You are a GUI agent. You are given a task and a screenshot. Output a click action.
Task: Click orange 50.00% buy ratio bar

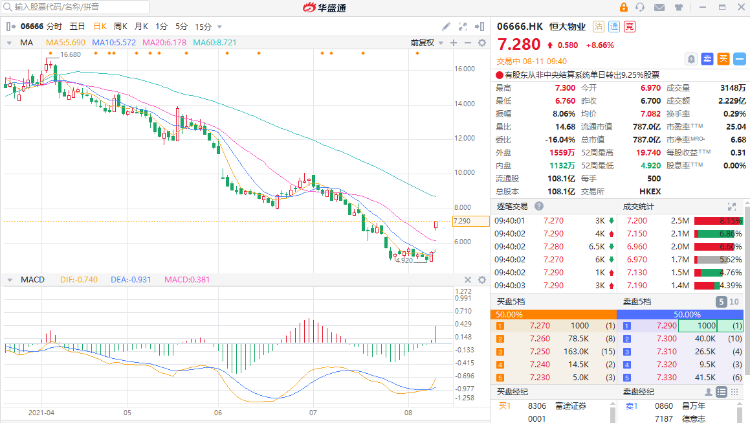pyautogui.click(x=553, y=314)
